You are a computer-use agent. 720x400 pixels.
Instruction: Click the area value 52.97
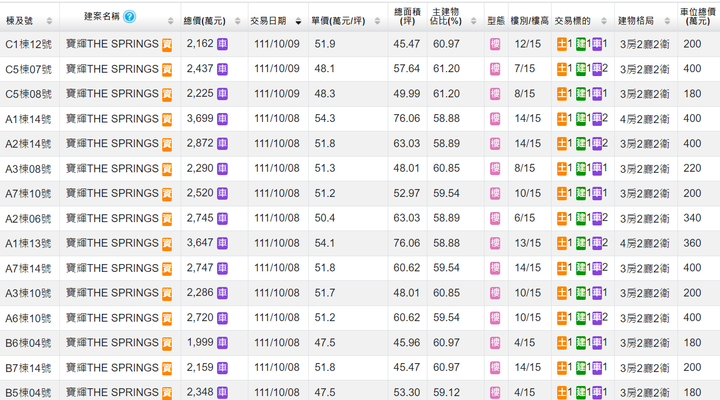point(406,193)
